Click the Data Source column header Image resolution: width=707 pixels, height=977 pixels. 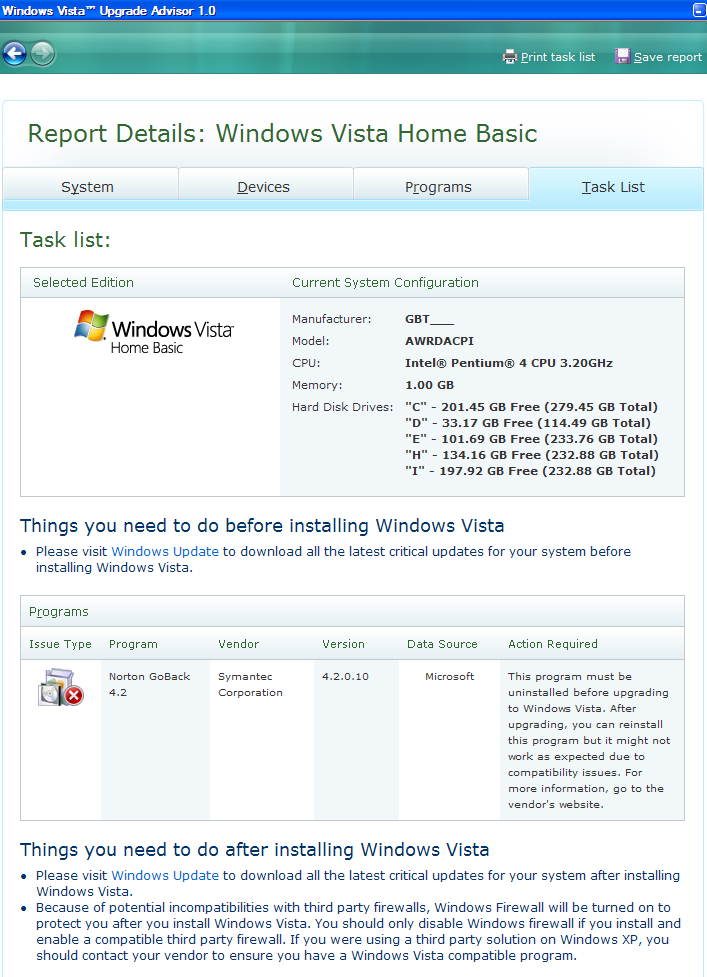coord(442,644)
